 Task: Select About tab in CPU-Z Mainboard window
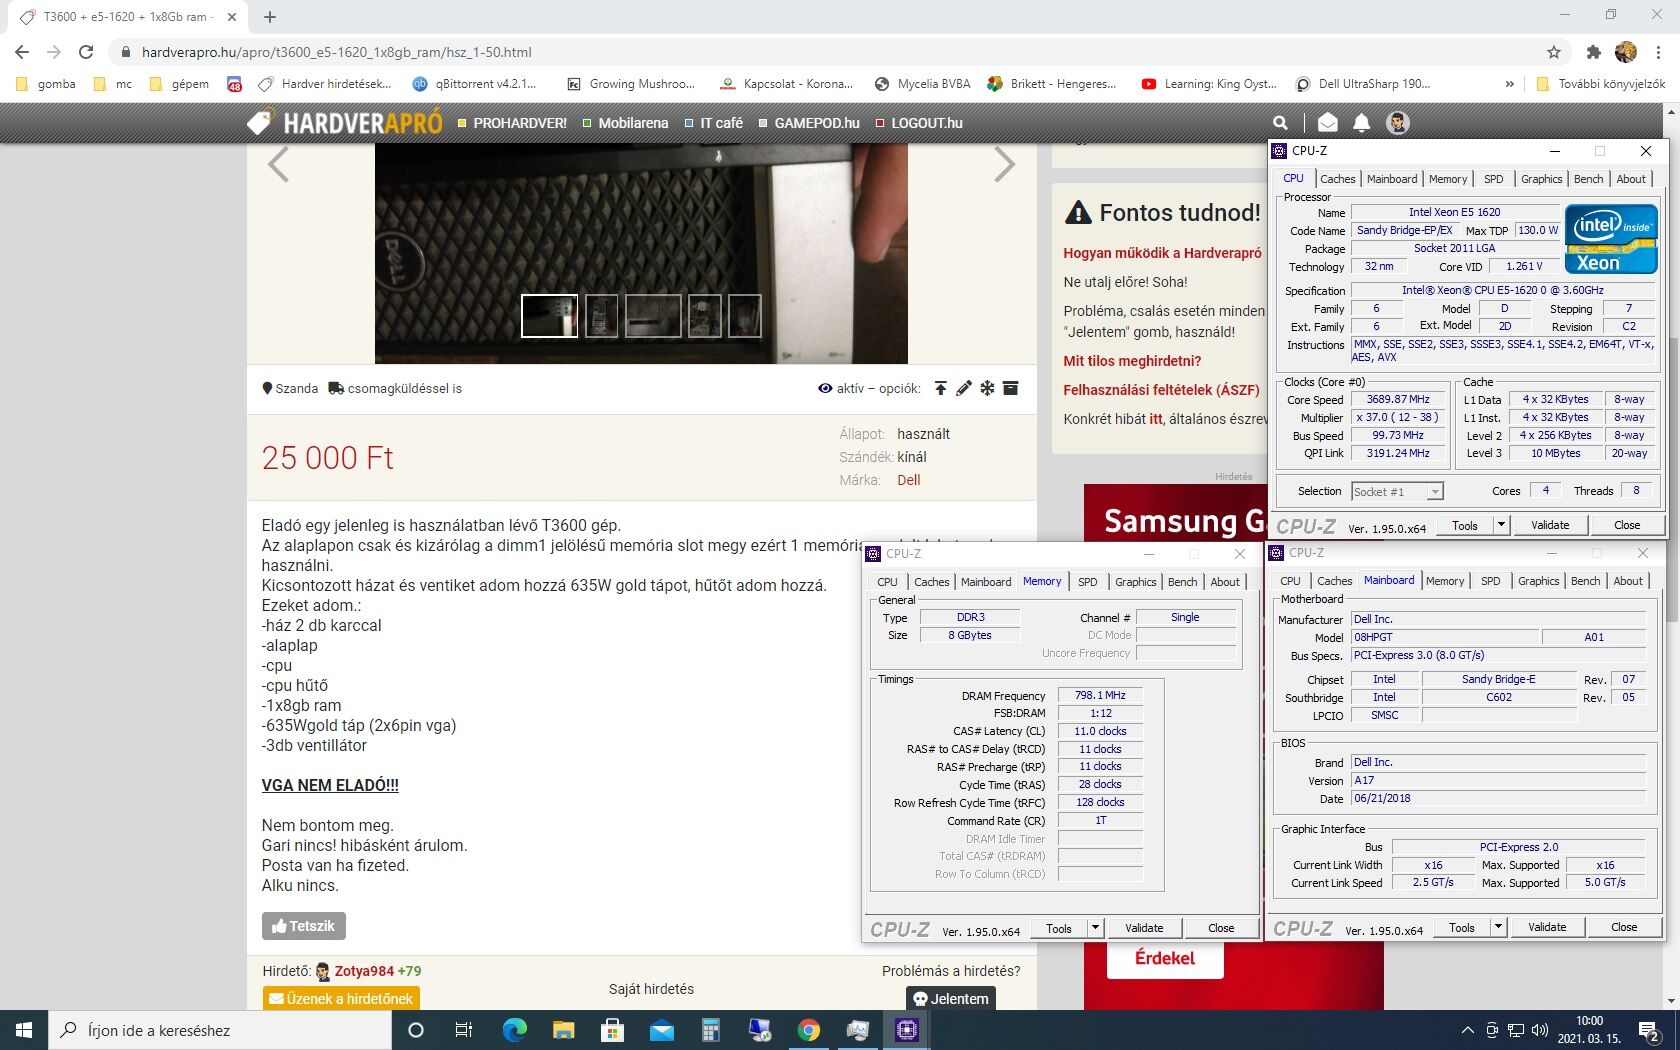tap(1628, 581)
